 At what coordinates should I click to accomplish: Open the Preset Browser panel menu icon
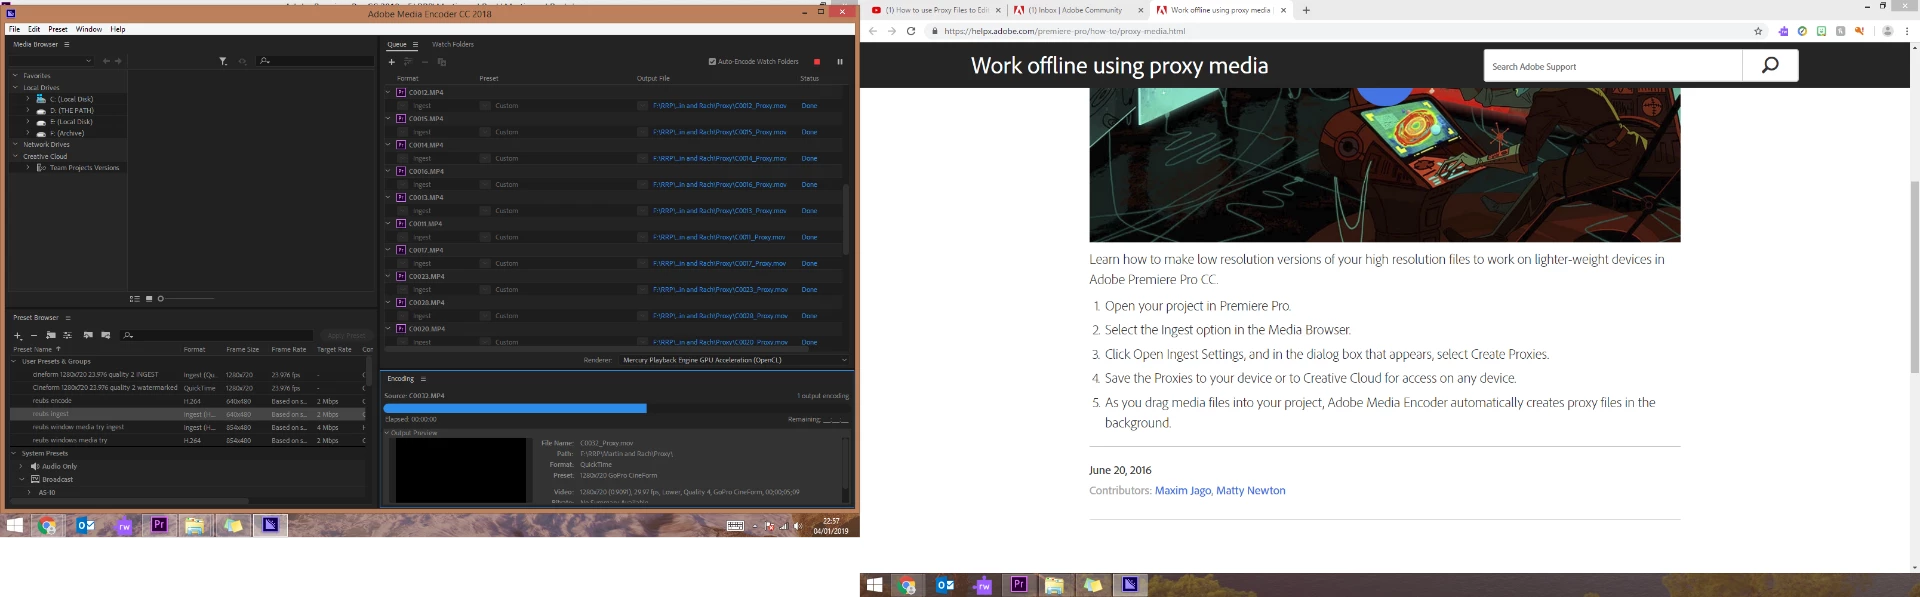tap(68, 317)
